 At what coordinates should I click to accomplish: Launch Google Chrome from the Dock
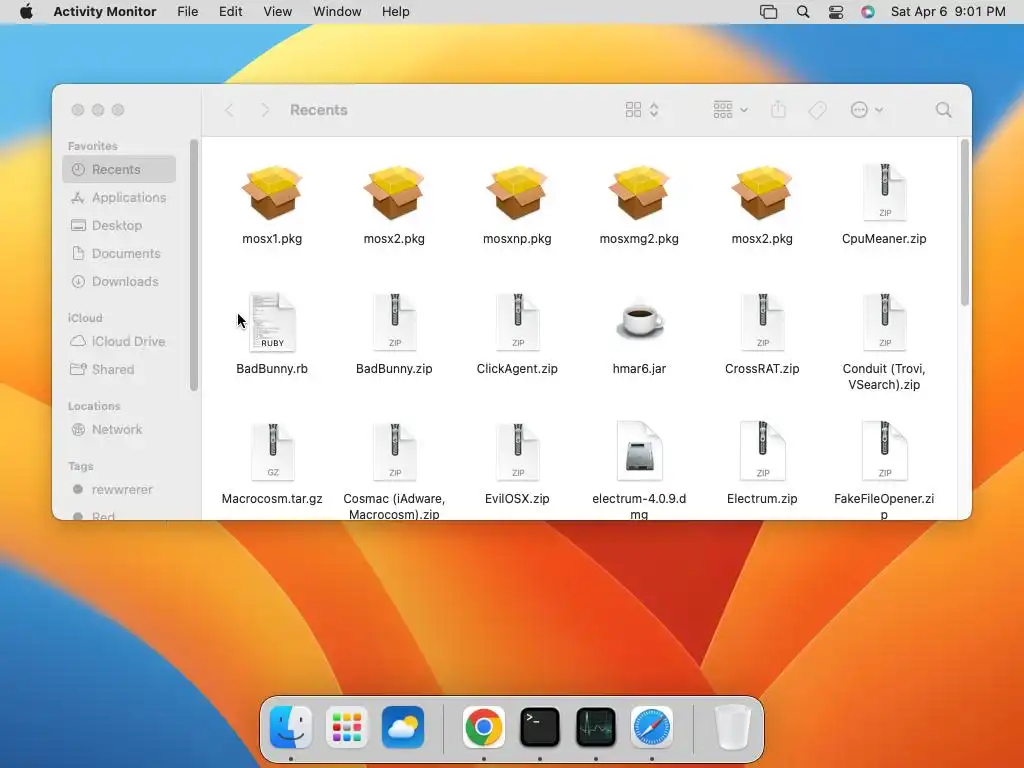(483, 727)
